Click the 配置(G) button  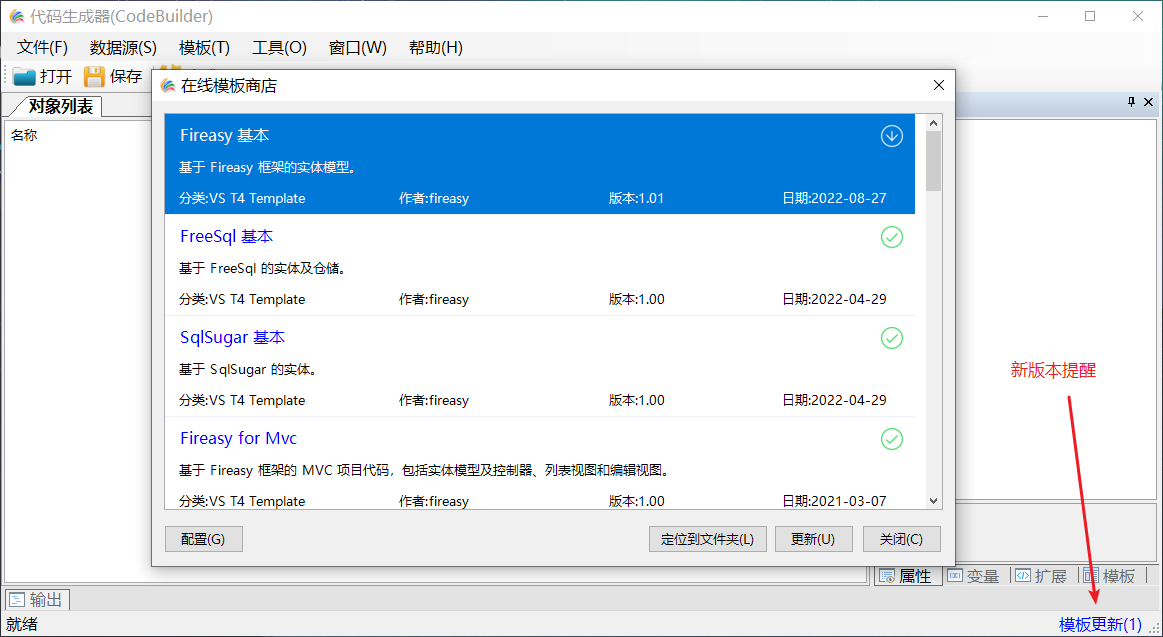[x=203, y=539]
